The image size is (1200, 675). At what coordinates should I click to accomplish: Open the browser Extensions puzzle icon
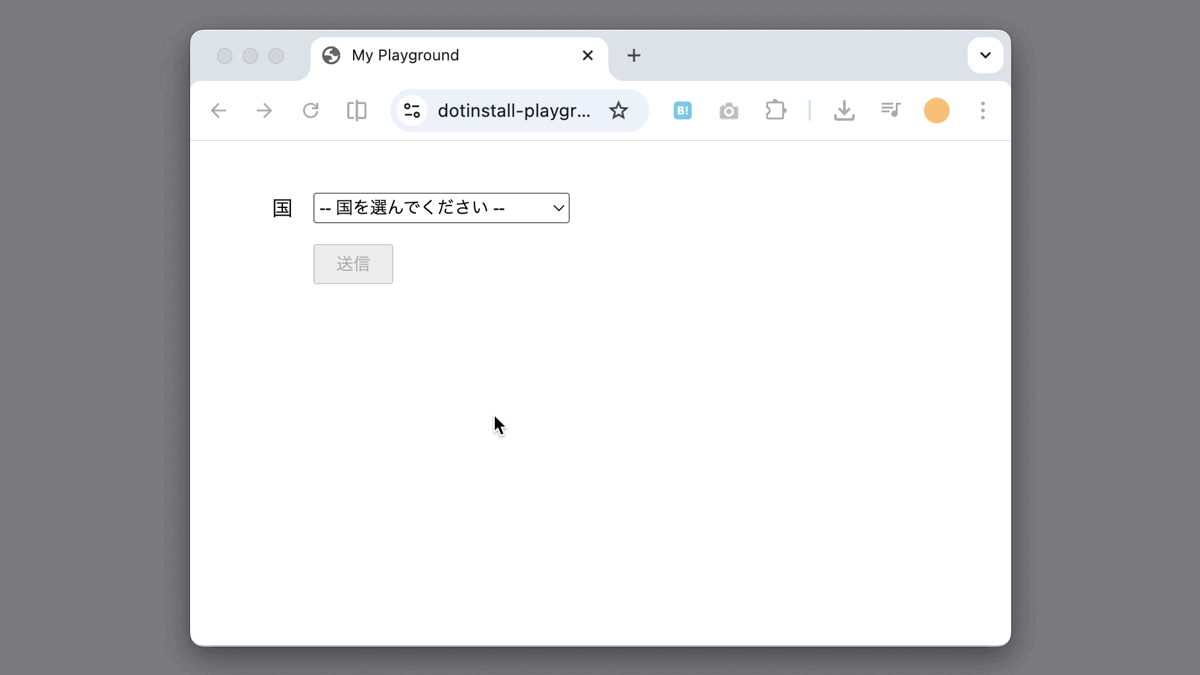click(x=776, y=110)
